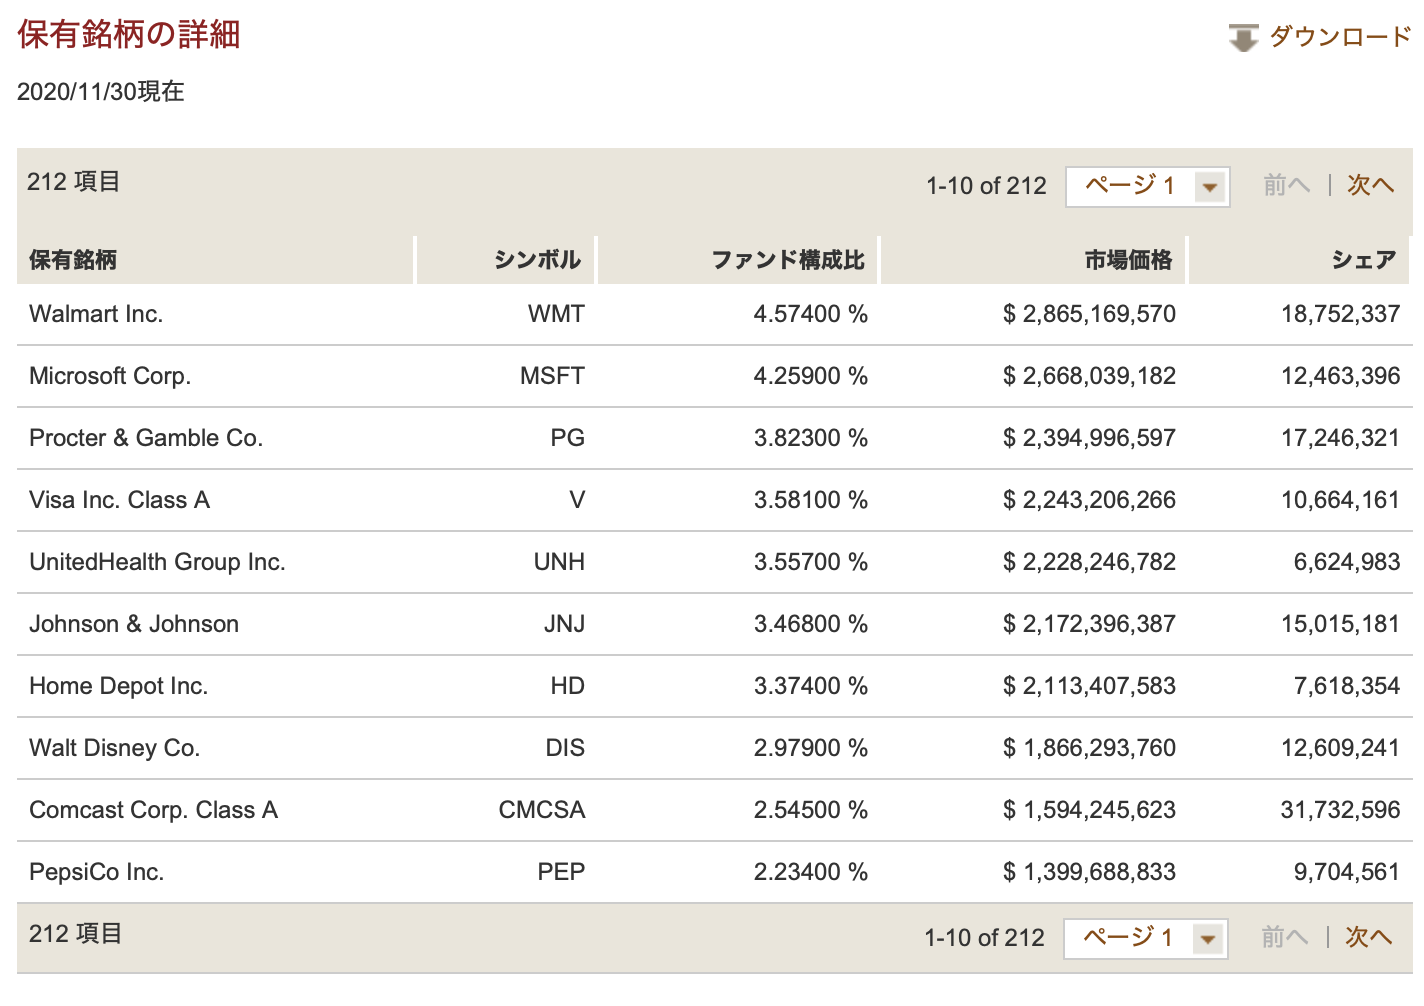Open the ダウンロード link
This screenshot has width=1424, height=1006.
click(1340, 37)
